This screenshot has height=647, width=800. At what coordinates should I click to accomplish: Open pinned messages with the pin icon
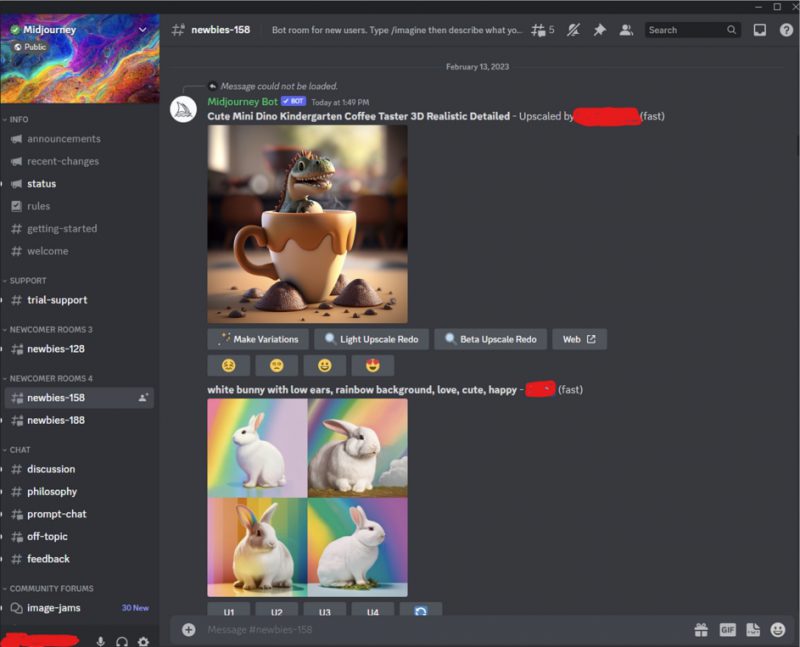[x=599, y=30]
